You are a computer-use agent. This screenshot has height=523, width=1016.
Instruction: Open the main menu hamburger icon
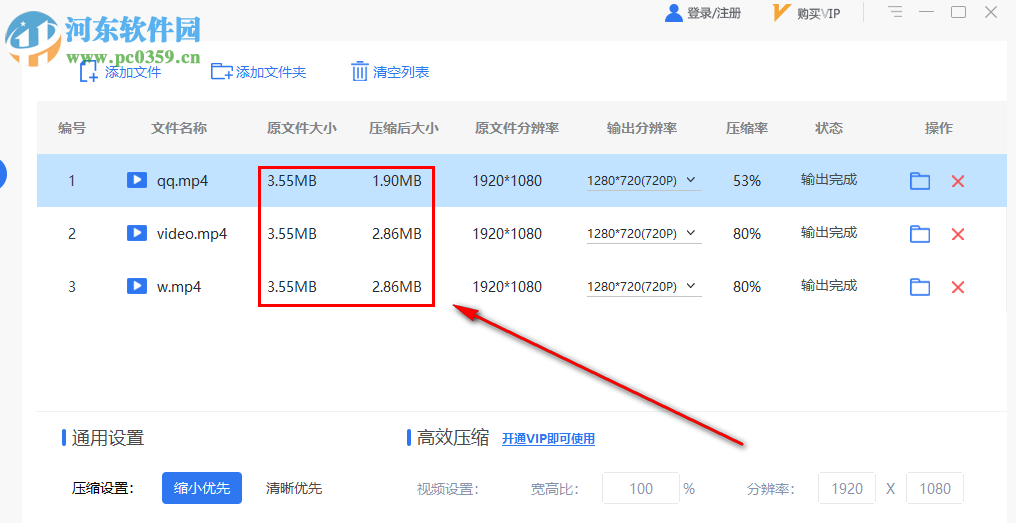click(x=896, y=12)
